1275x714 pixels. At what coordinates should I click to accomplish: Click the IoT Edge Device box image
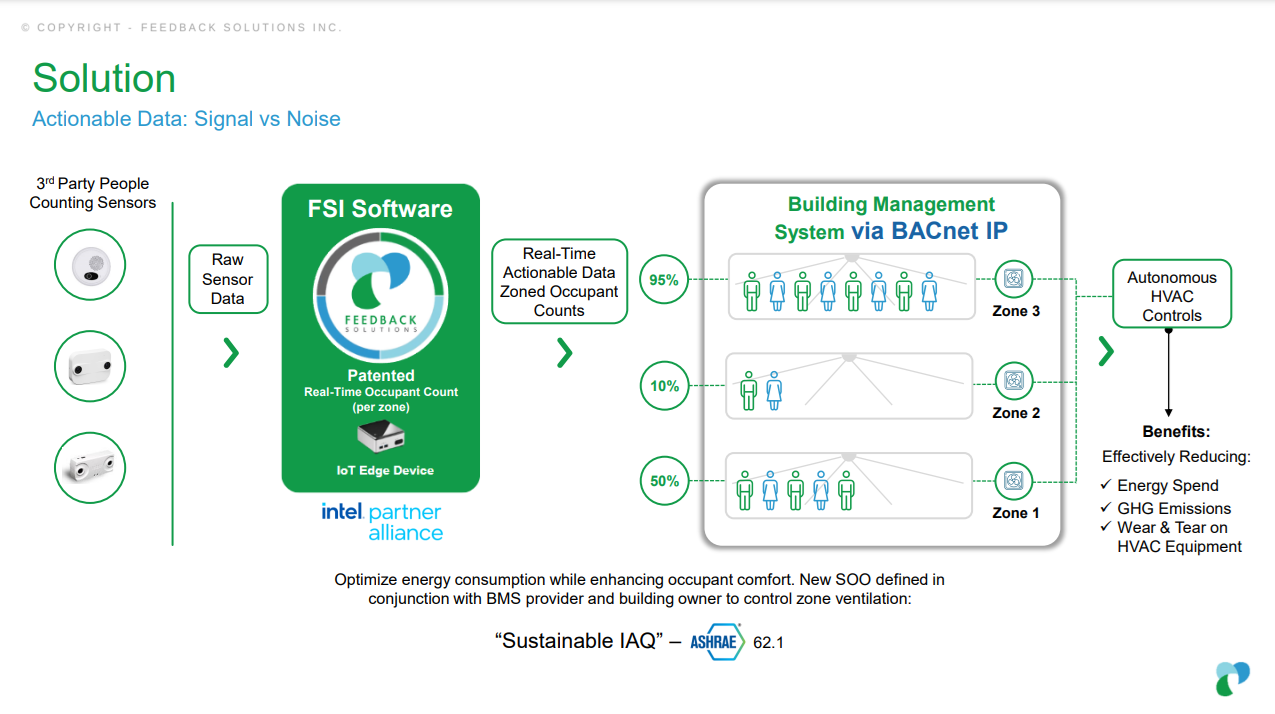tap(380, 437)
